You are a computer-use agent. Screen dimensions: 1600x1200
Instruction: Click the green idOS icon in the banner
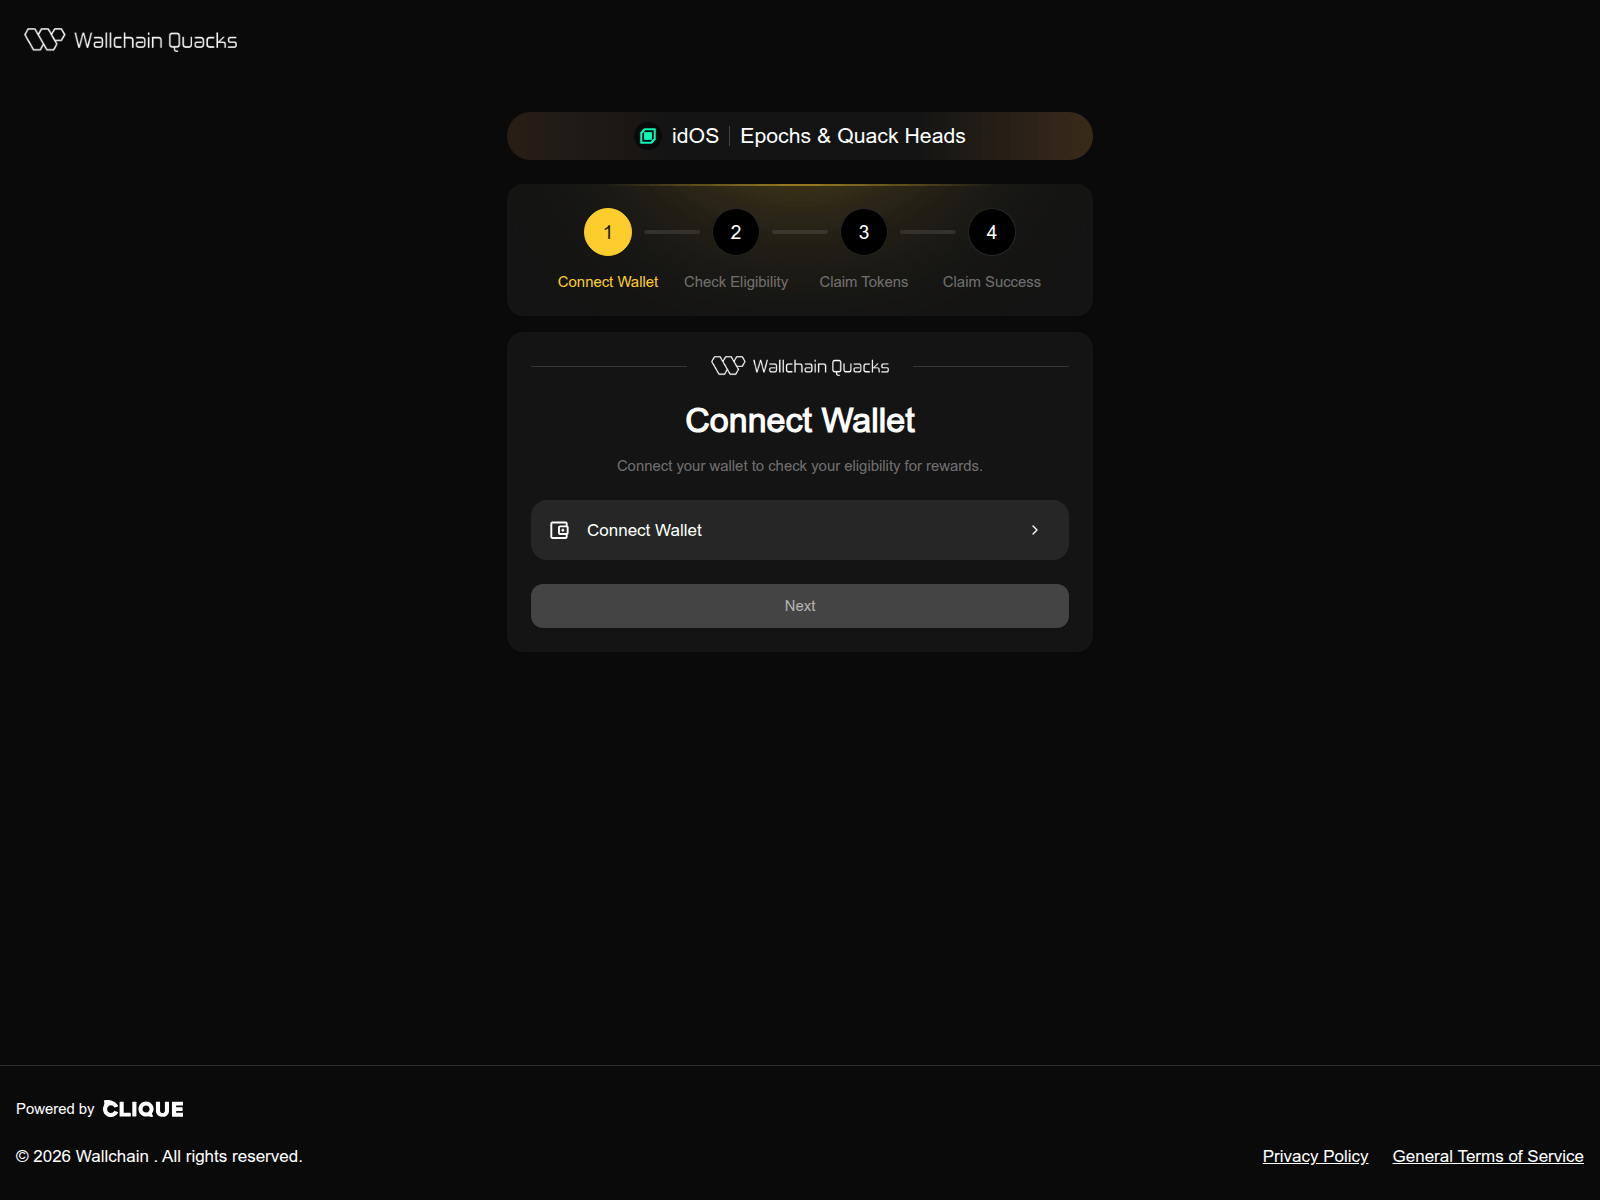(x=649, y=135)
